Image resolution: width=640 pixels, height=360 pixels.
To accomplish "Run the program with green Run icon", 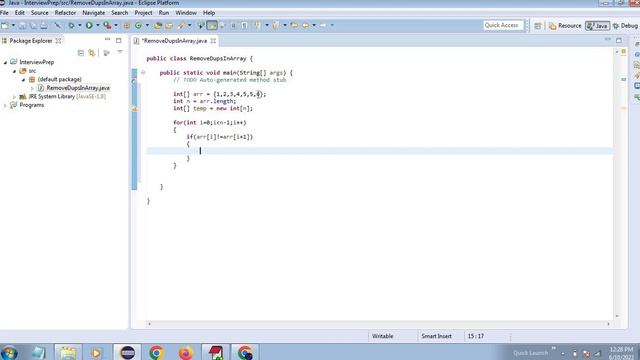I will pyautogui.click(x=89, y=25).
